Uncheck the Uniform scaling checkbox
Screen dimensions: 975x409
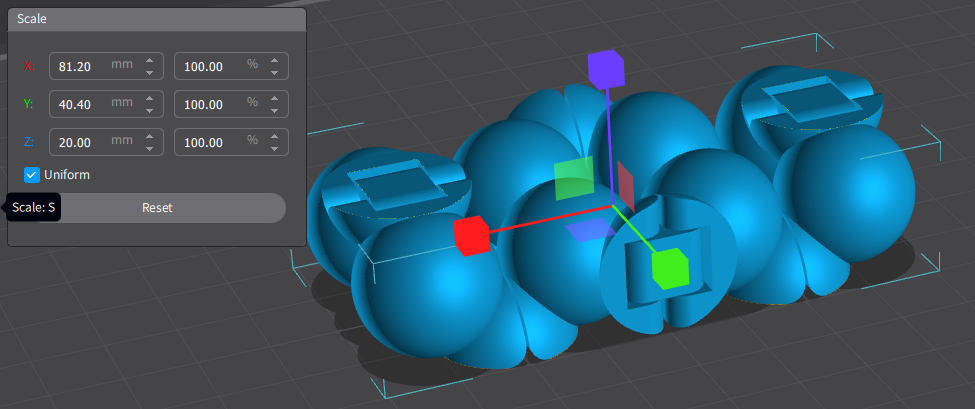32,175
